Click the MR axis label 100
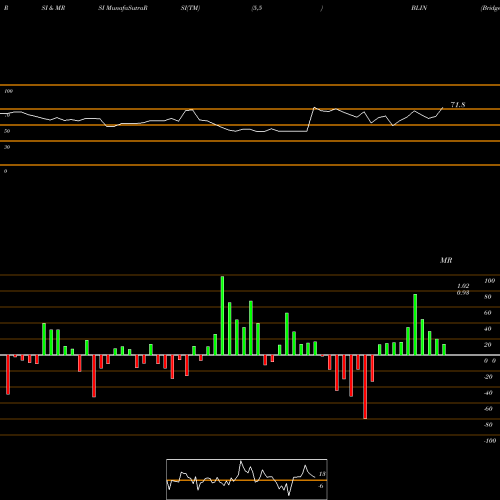 coord(489,281)
